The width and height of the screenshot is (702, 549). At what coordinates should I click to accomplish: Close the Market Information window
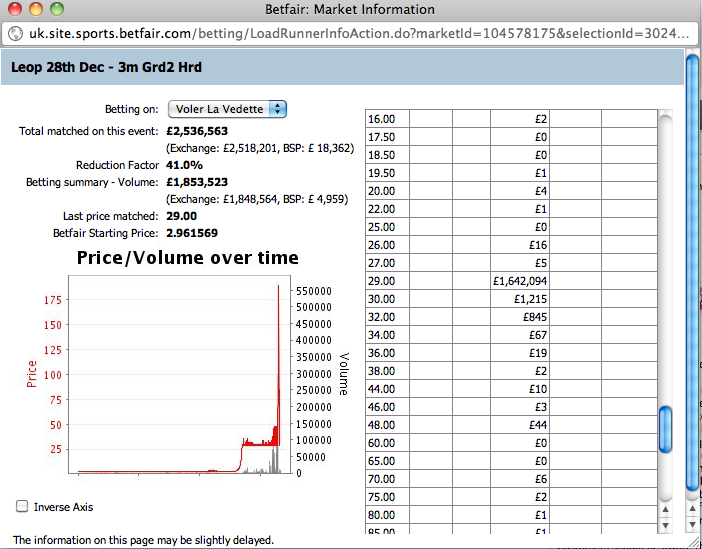click(x=14, y=9)
